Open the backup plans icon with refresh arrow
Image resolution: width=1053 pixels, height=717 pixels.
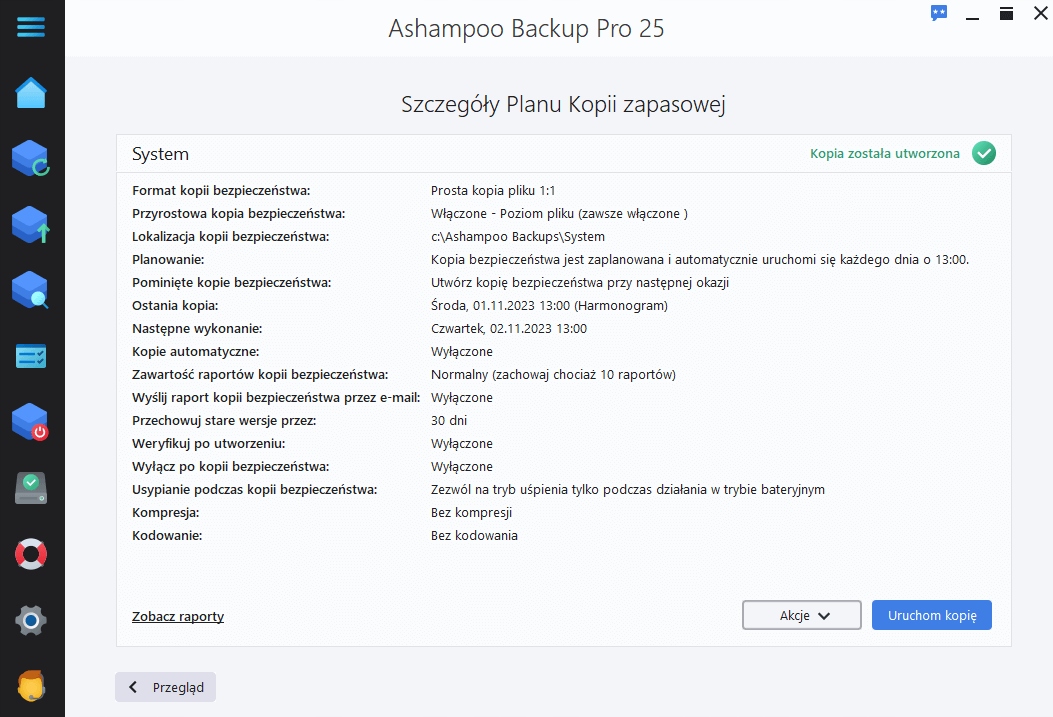point(31,158)
